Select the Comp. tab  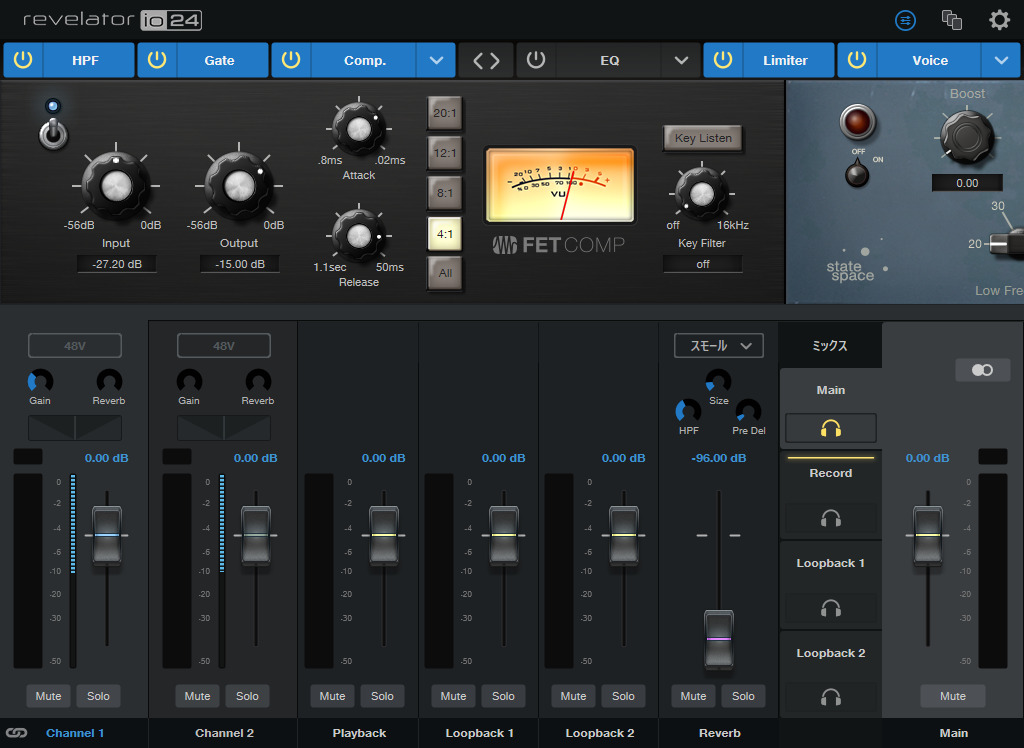364,60
